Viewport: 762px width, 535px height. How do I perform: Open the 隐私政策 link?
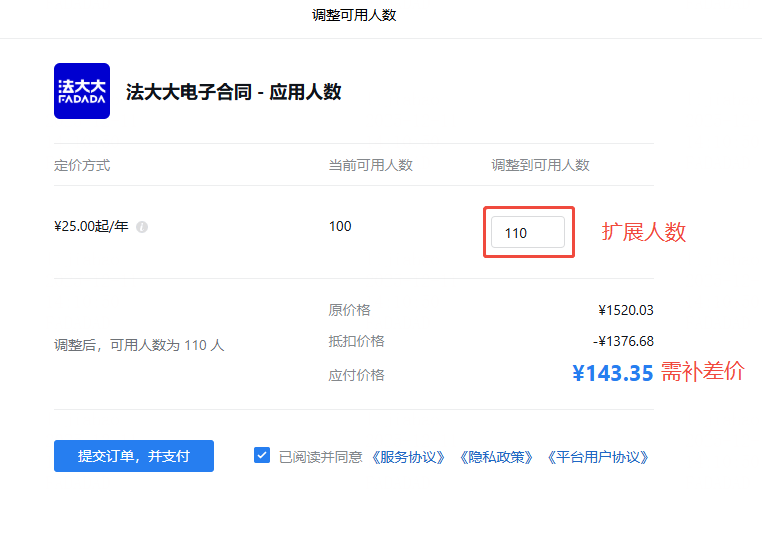point(496,457)
